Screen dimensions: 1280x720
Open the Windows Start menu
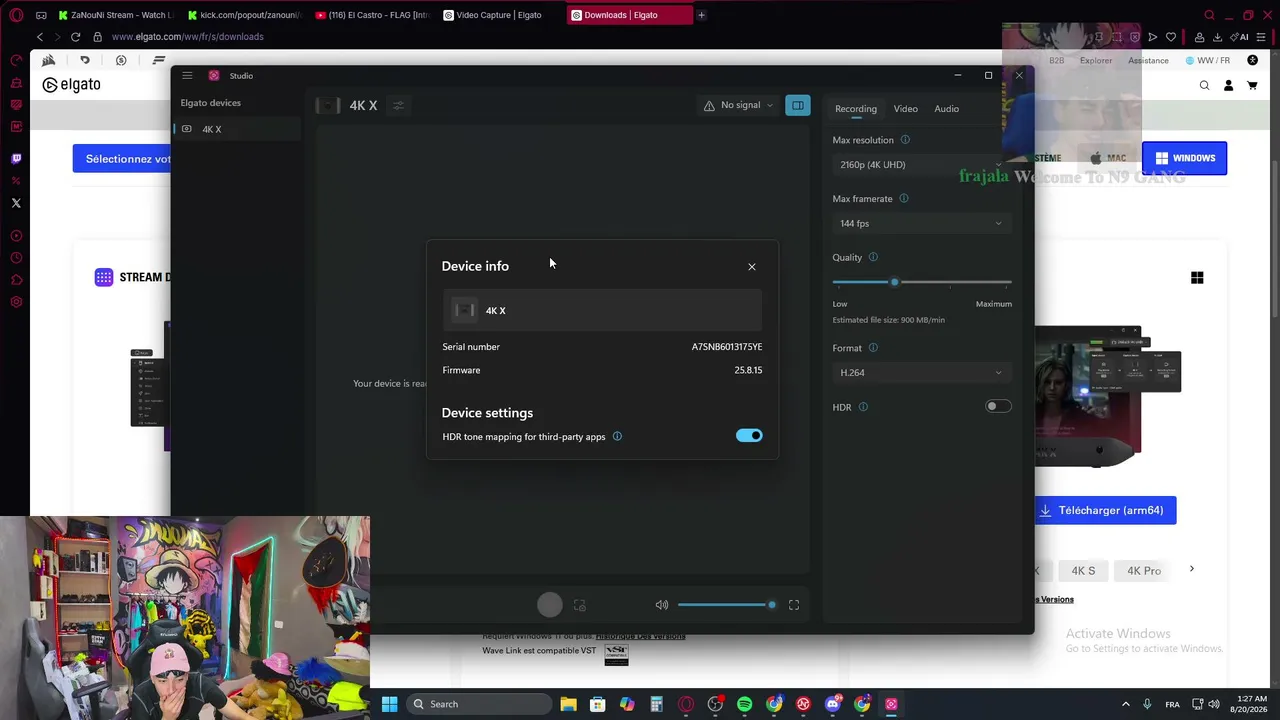coord(390,704)
